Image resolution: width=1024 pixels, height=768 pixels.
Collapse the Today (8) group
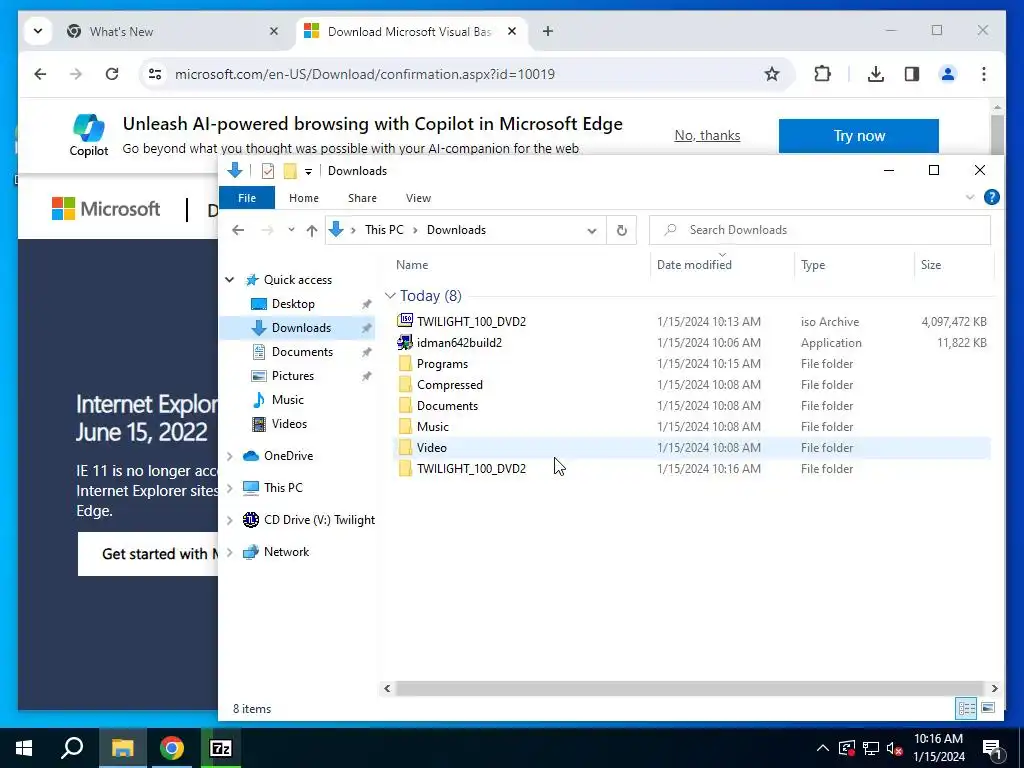coord(391,296)
